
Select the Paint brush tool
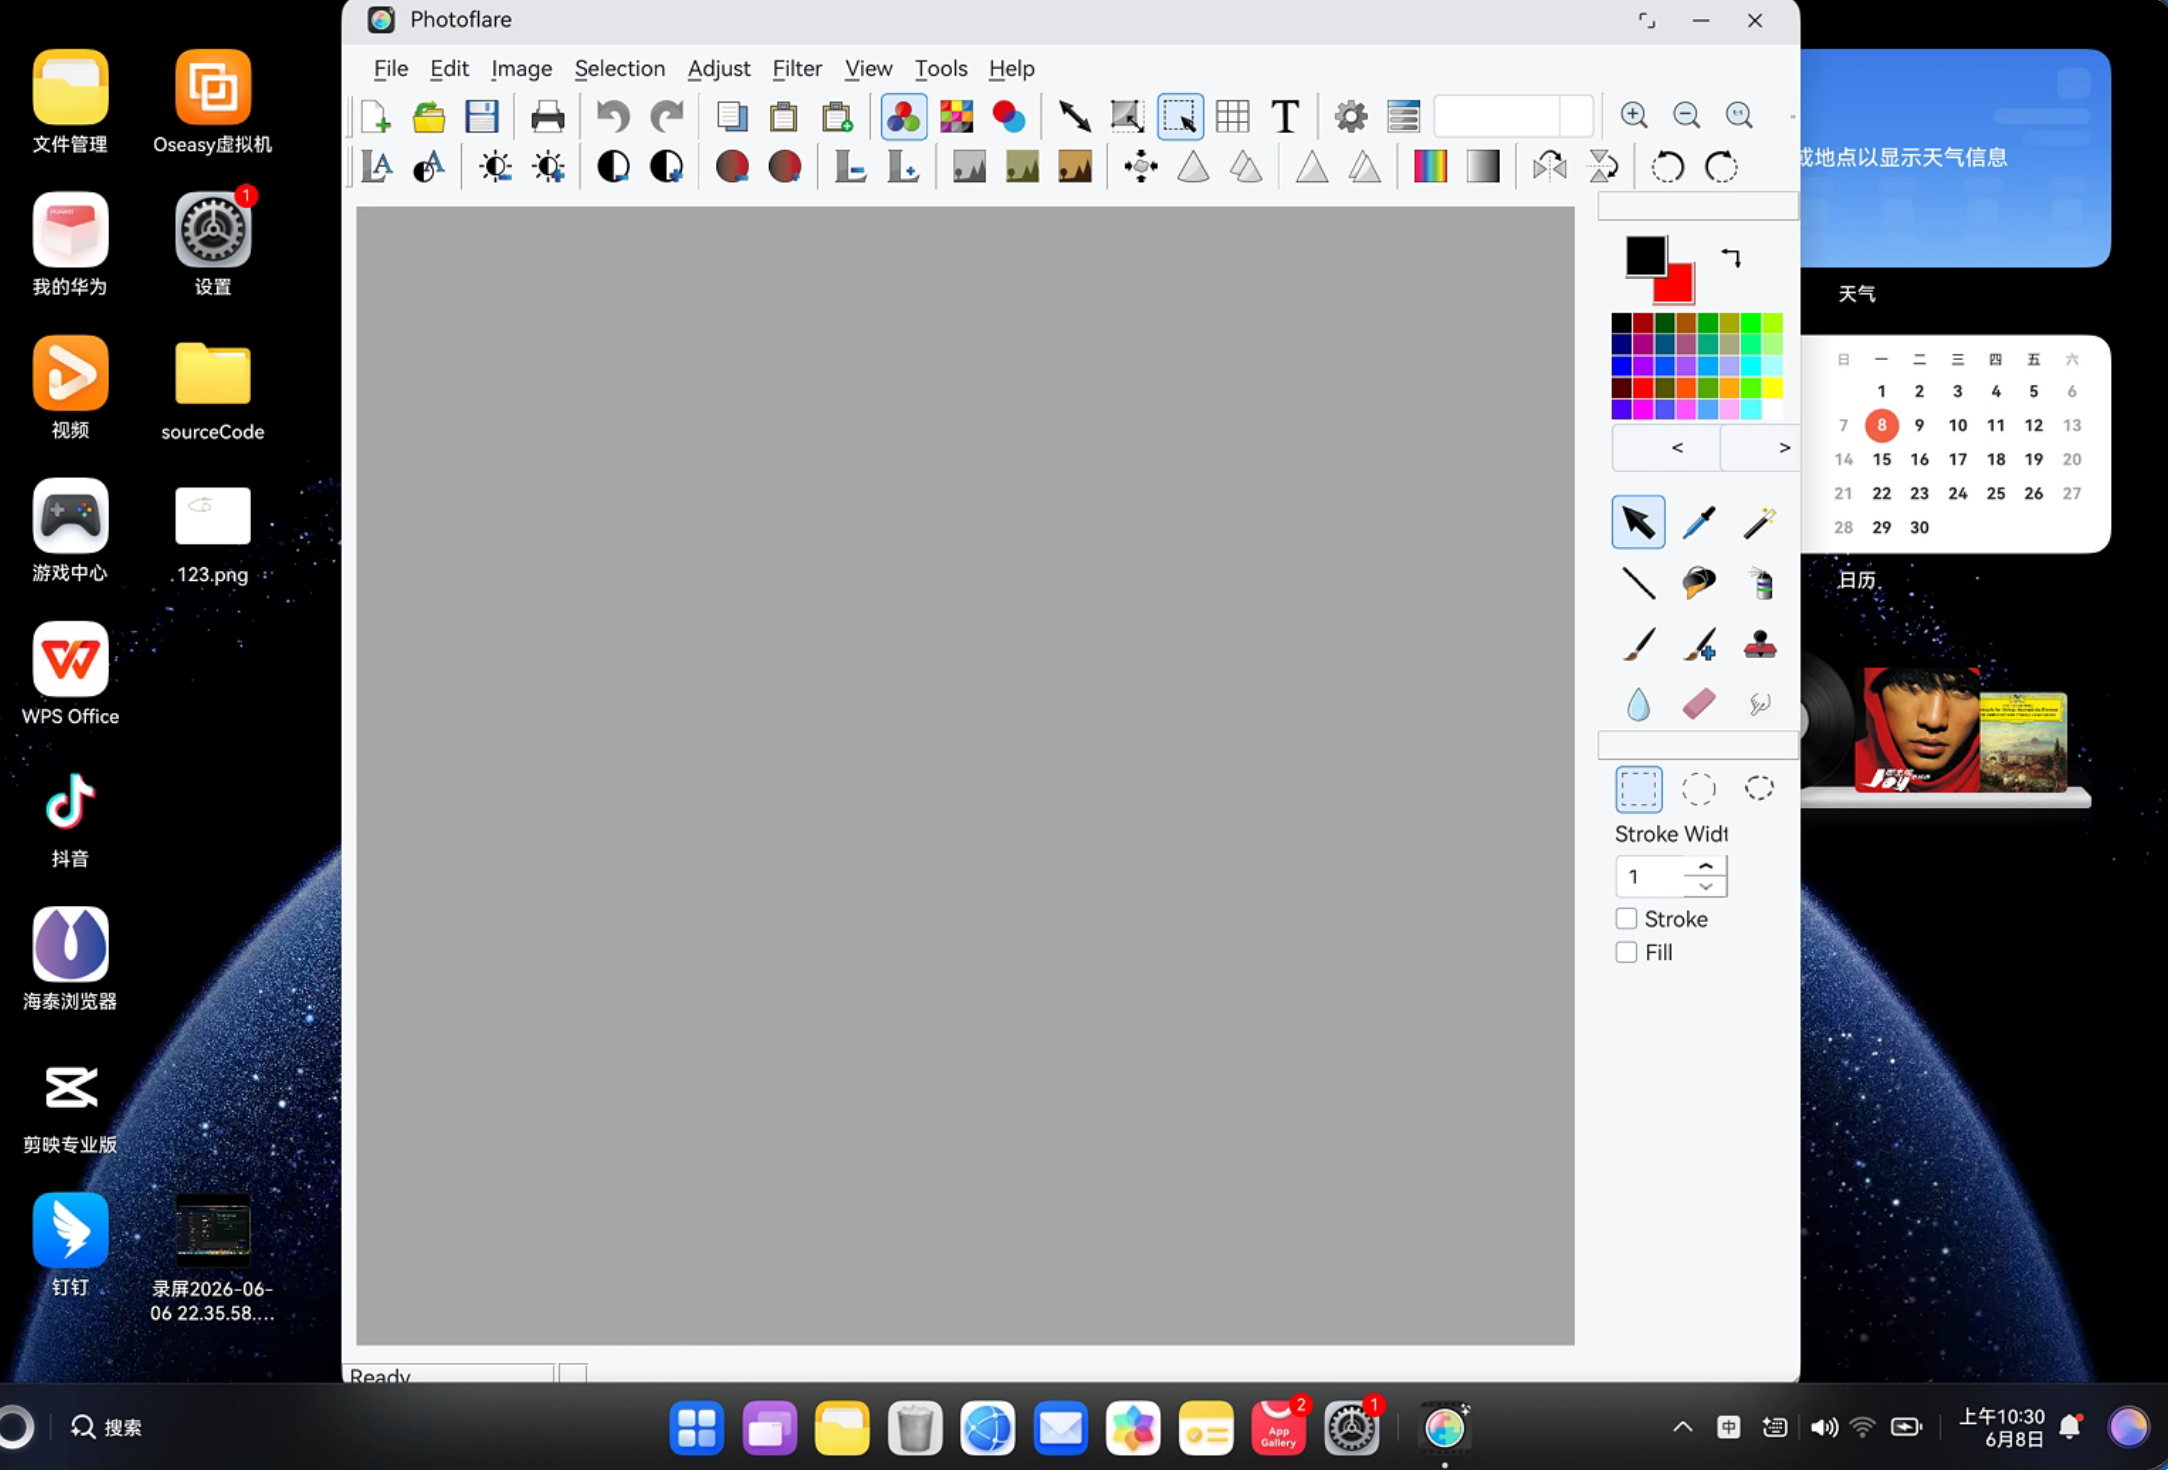1638,644
